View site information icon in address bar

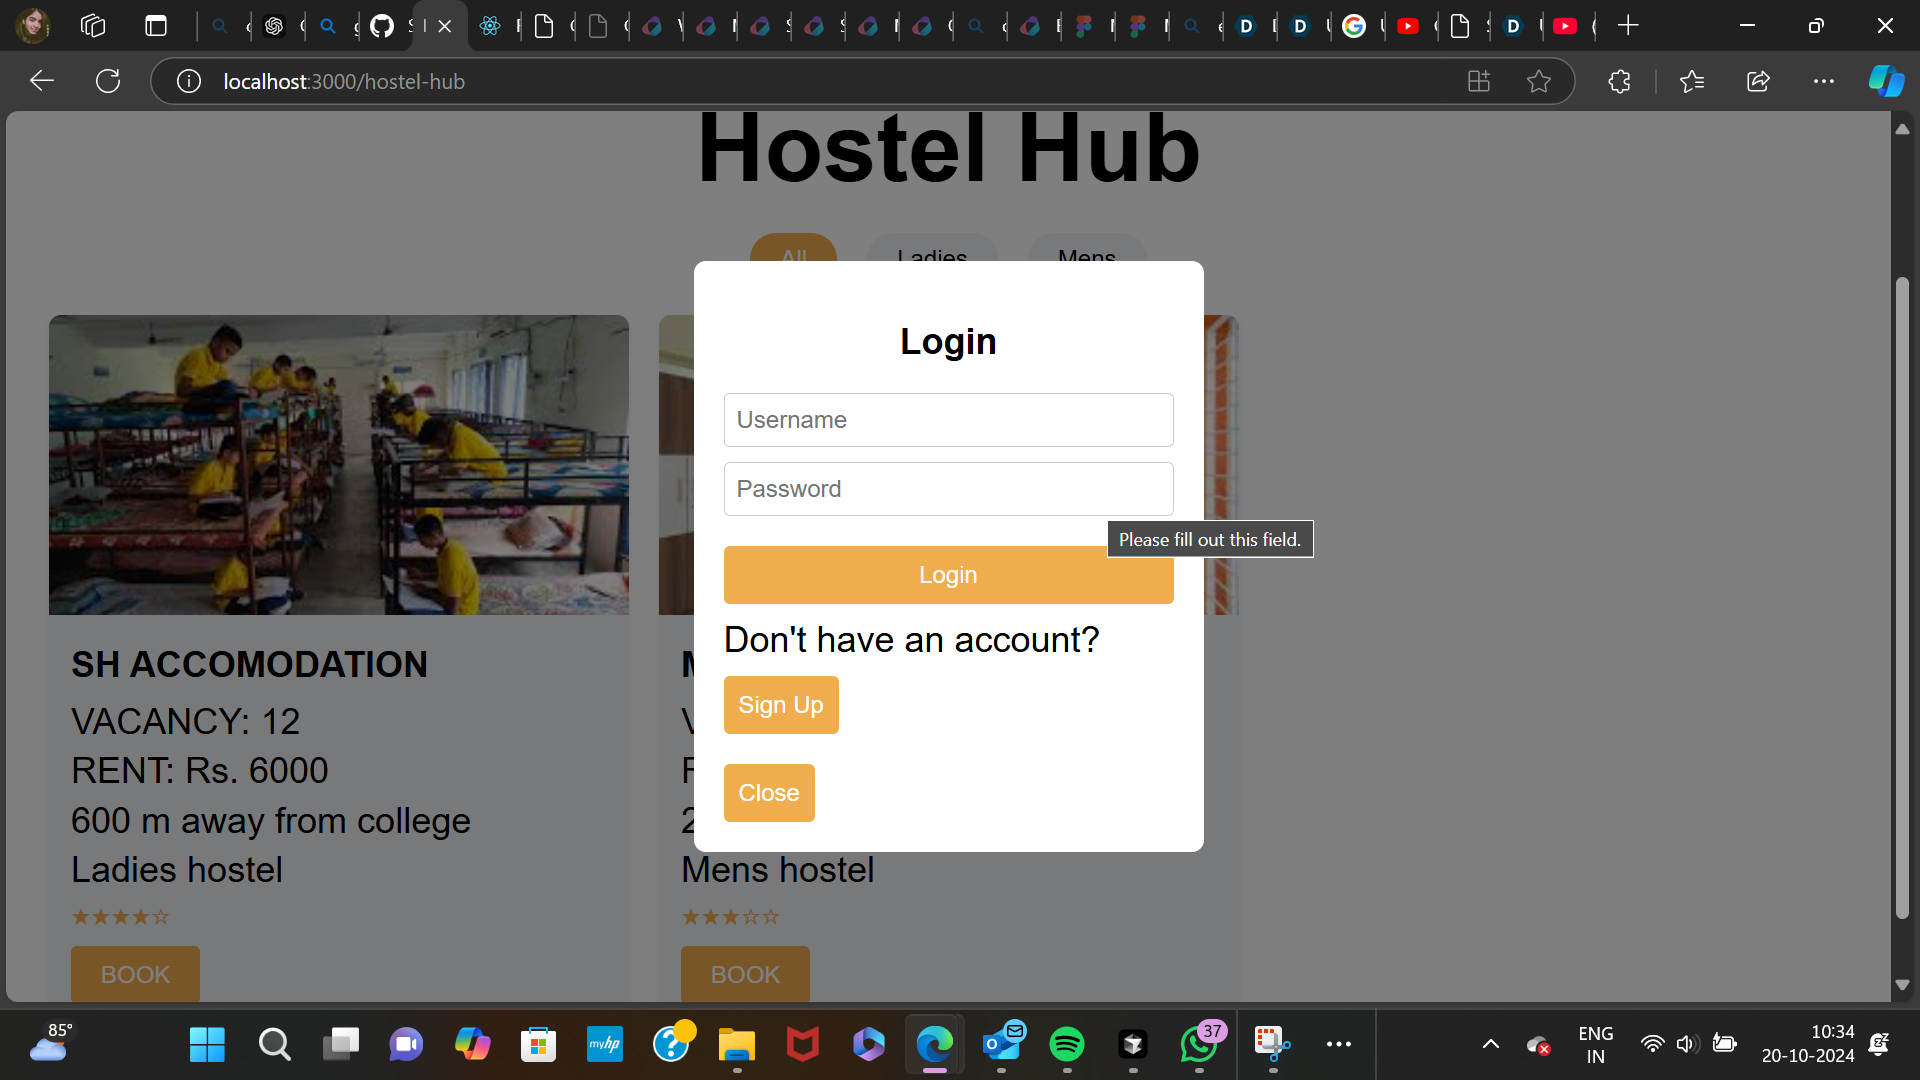pos(188,81)
